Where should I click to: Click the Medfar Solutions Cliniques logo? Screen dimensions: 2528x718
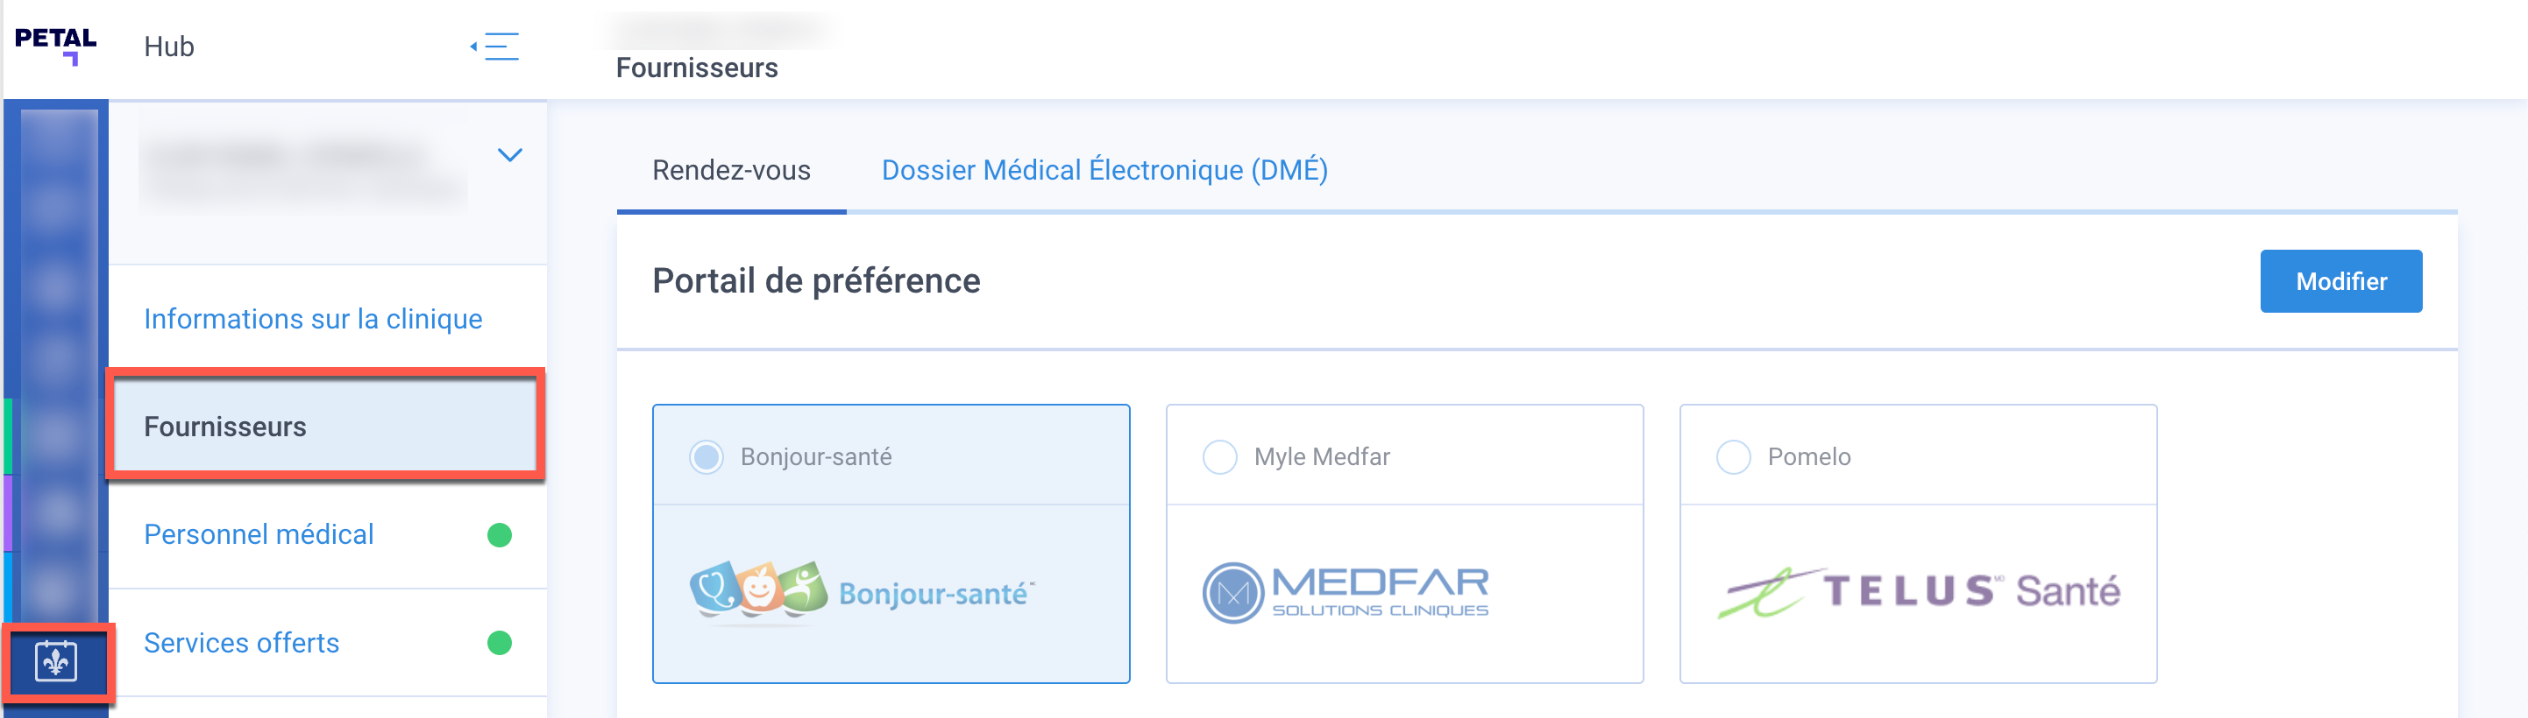[1345, 592]
